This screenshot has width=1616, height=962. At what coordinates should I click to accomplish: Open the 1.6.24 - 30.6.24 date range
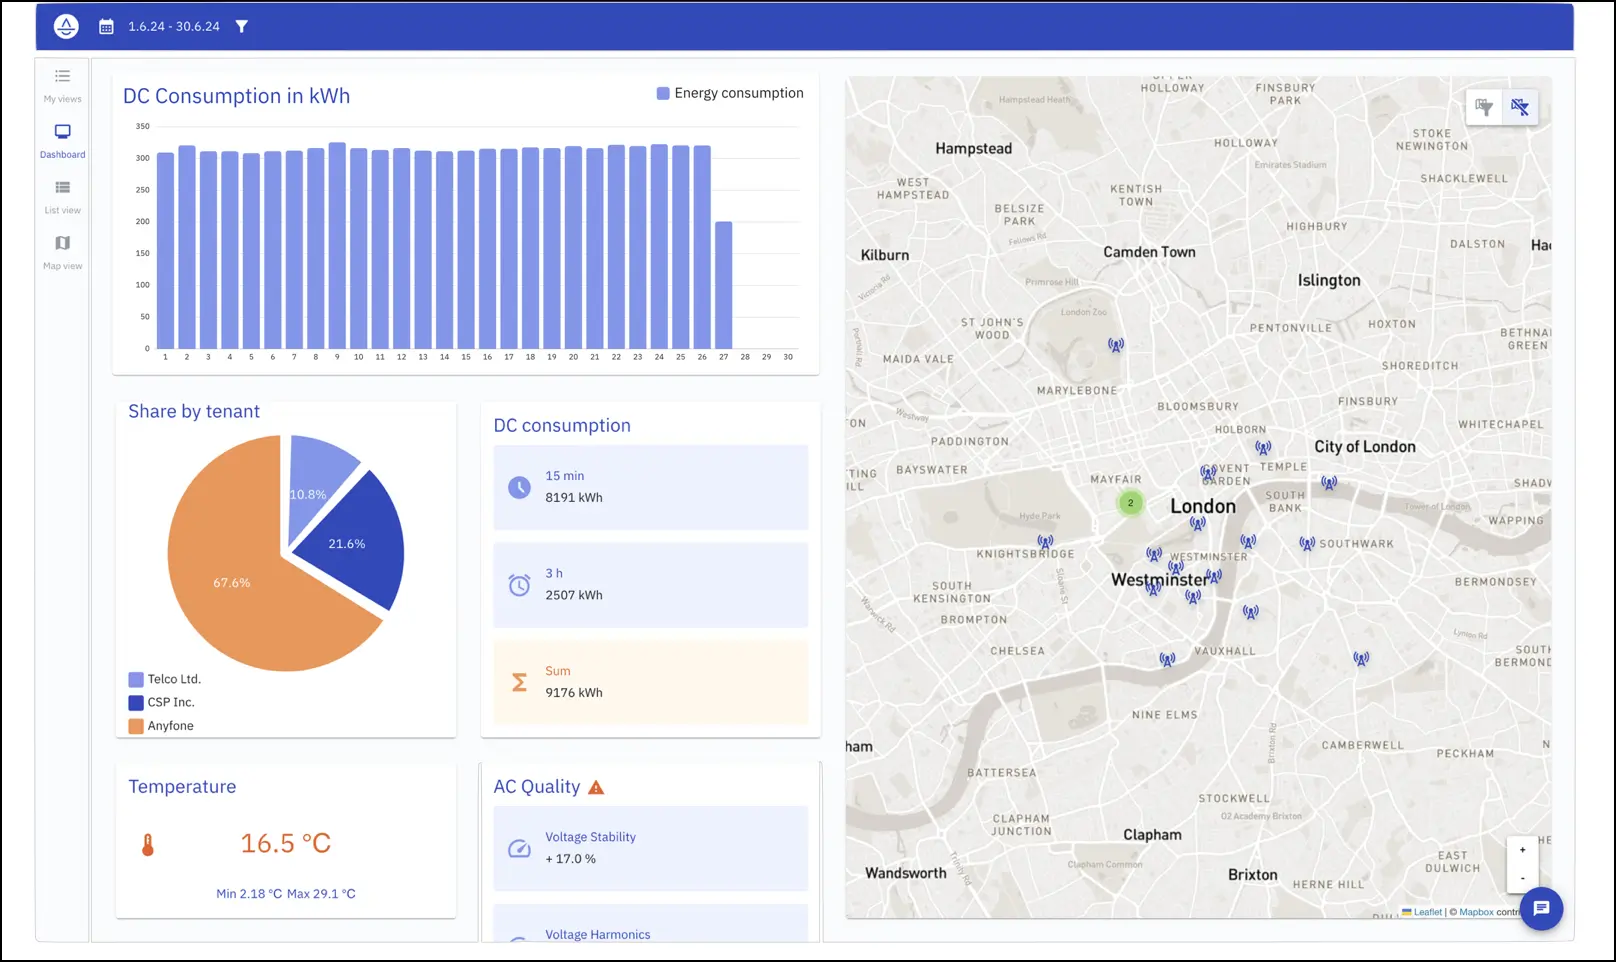[x=174, y=27]
